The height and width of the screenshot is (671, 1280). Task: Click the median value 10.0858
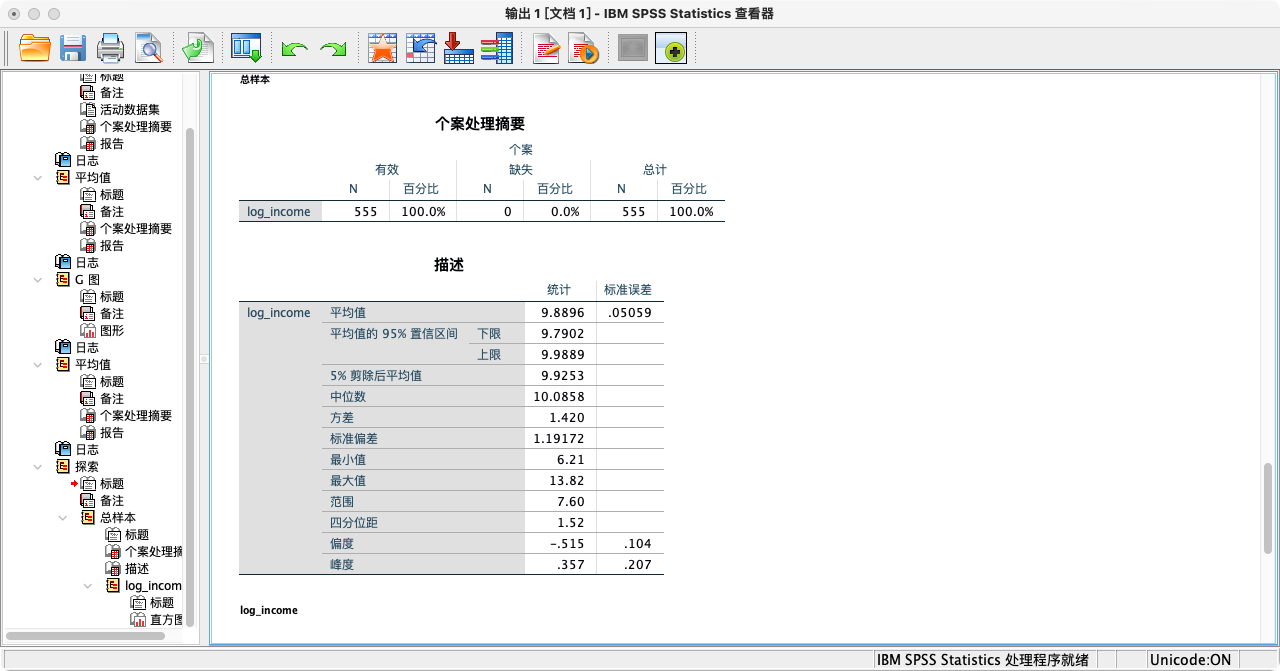tap(560, 396)
